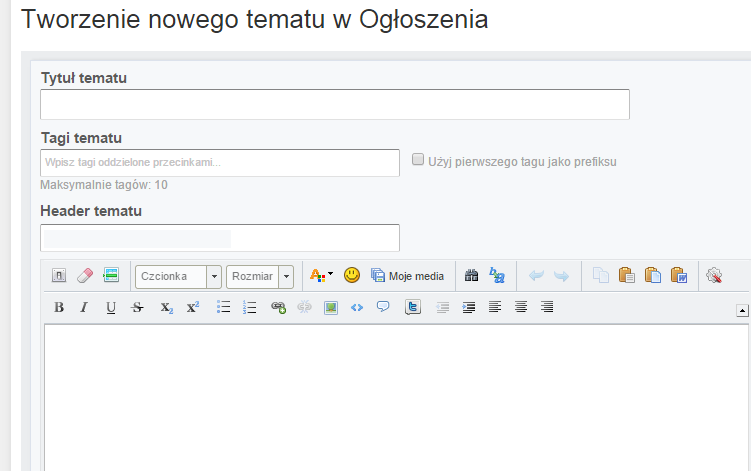This screenshot has height=471, width=751.
Task: Click the binoculars find icon
Action: [x=471, y=276]
